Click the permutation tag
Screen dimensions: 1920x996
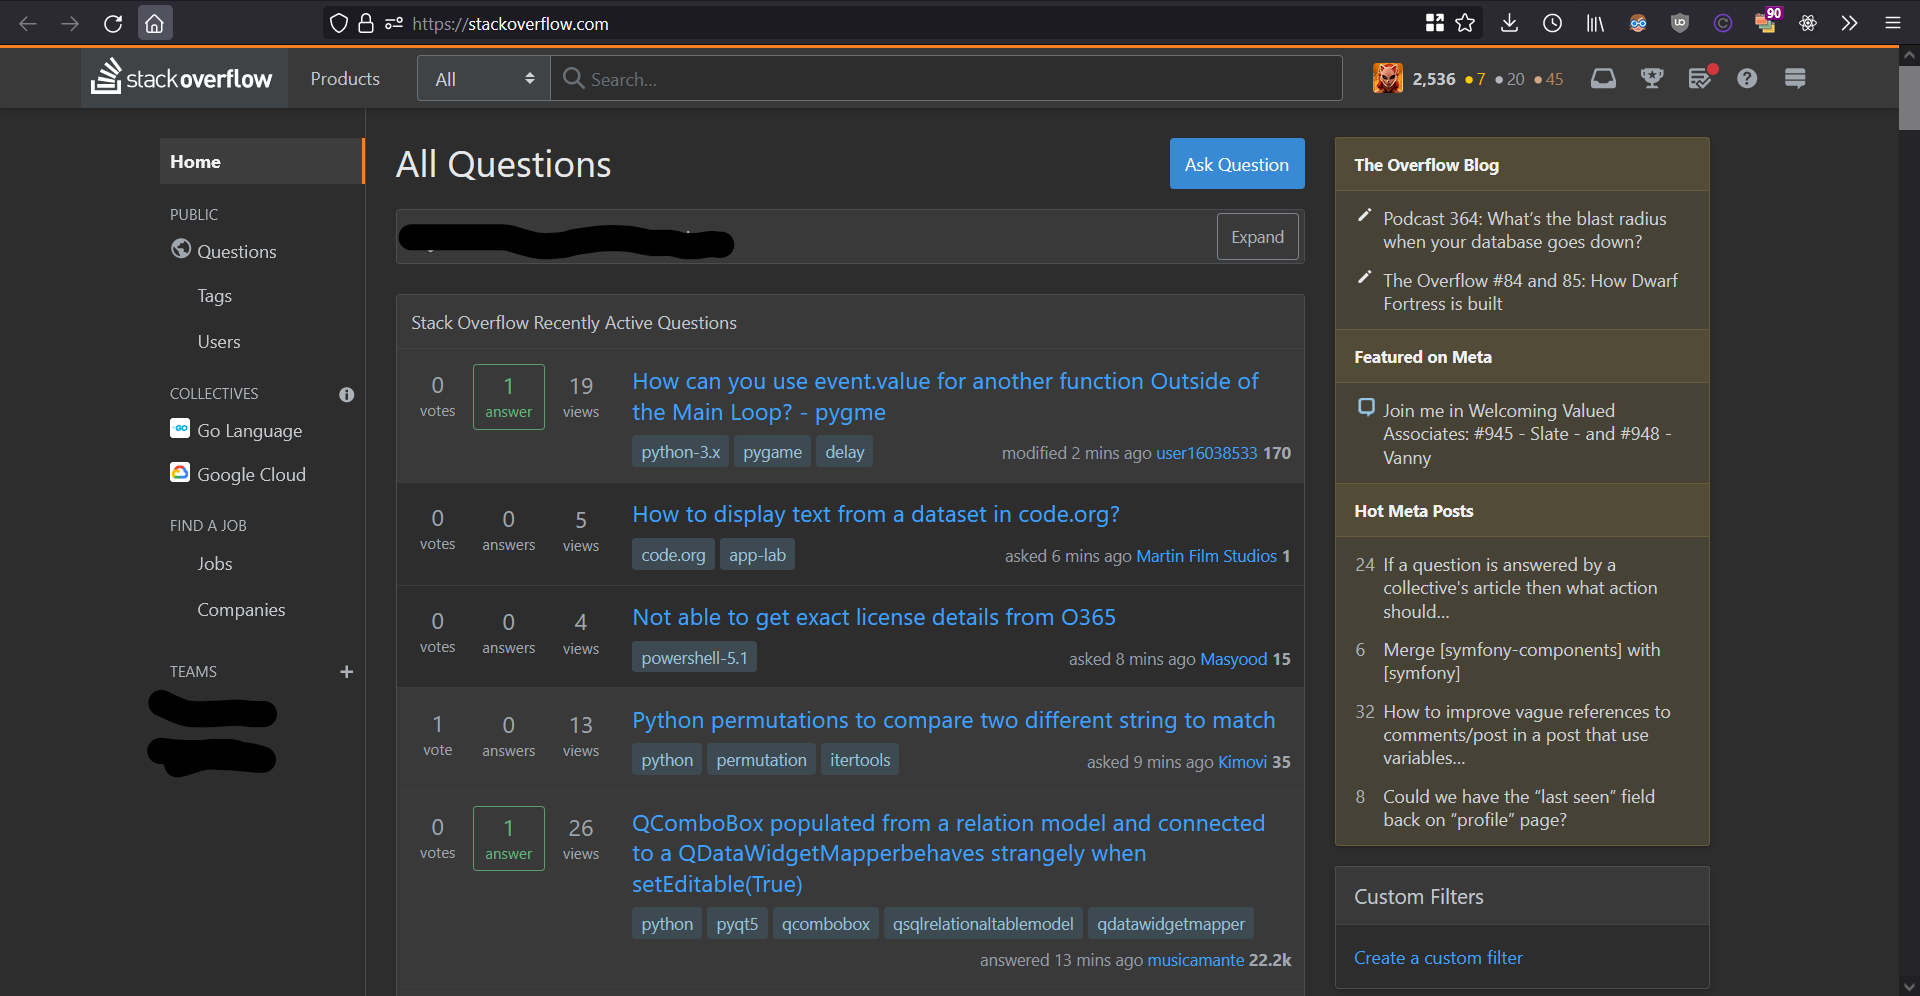click(x=761, y=760)
